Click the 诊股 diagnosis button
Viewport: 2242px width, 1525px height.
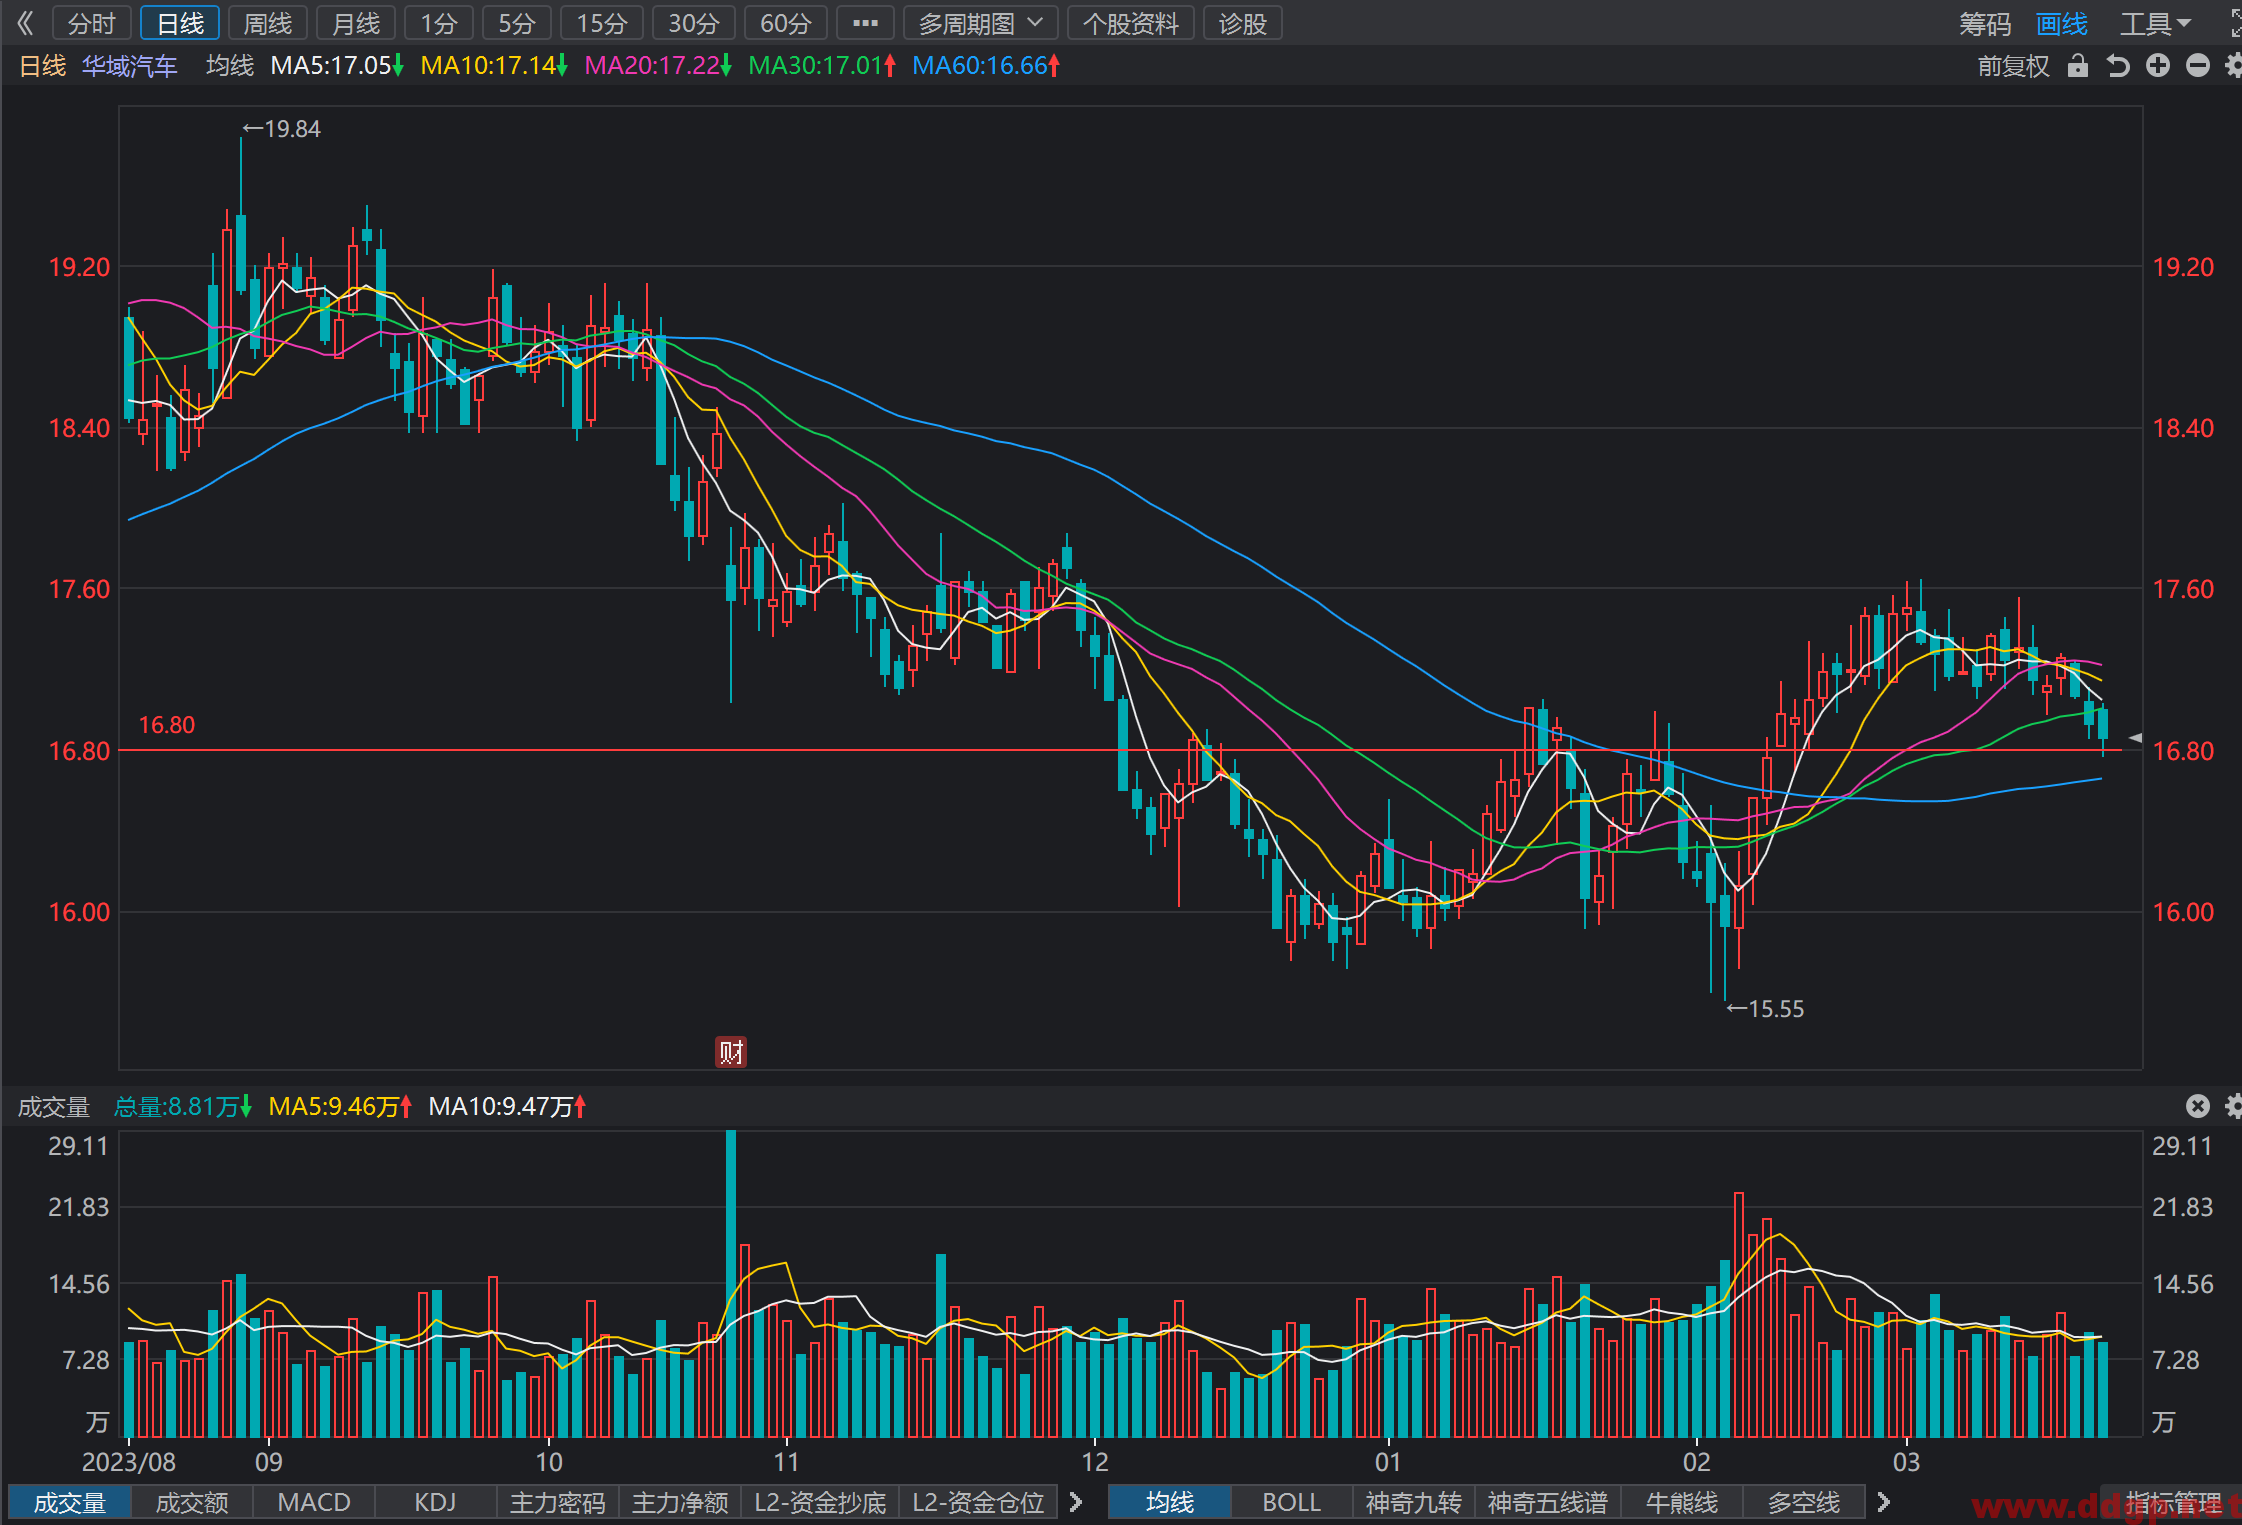pos(1243,23)
